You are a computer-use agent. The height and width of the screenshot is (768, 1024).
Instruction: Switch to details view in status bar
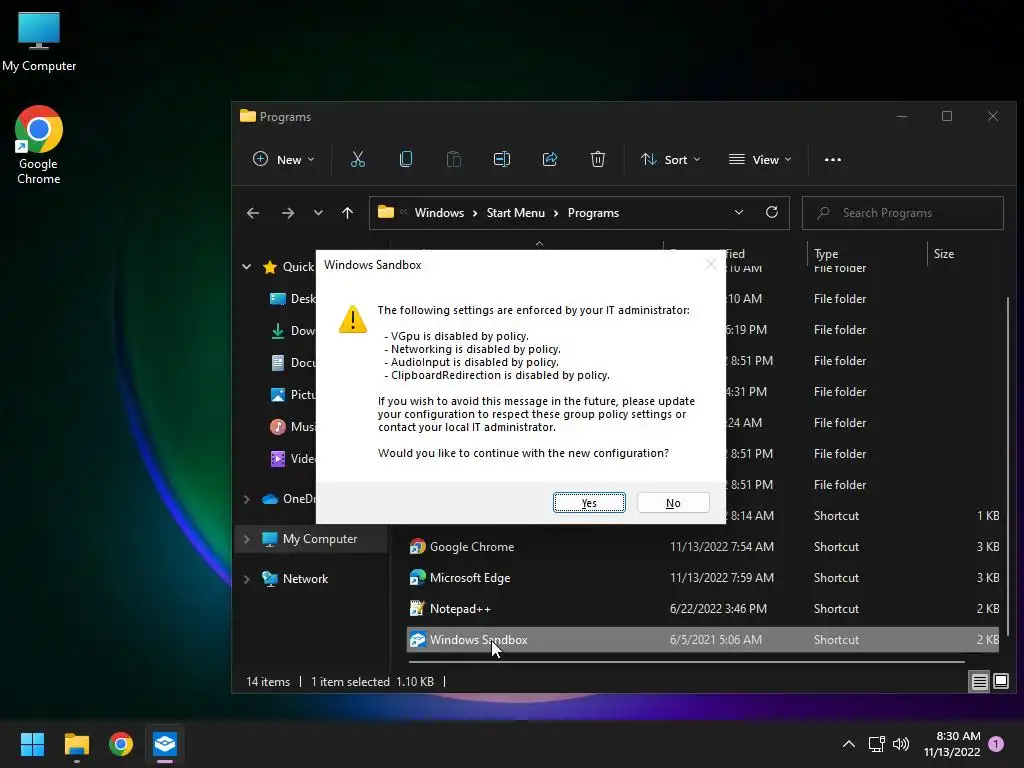[x=980, y=682]
